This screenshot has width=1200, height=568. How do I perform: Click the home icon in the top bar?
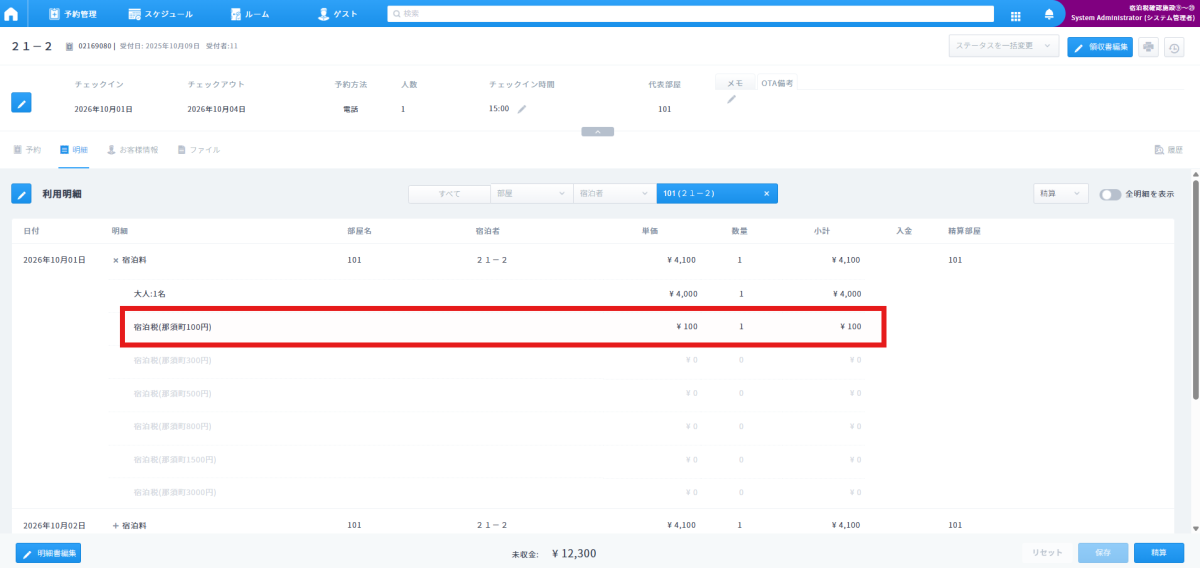[12, 14]
